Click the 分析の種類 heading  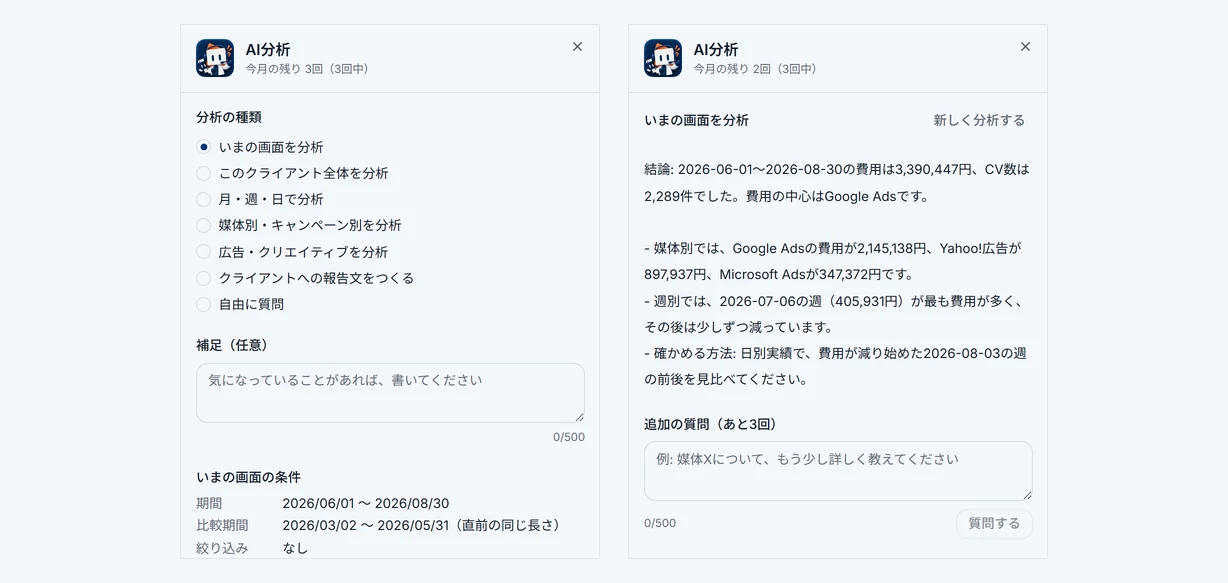[x=229, y=117]
